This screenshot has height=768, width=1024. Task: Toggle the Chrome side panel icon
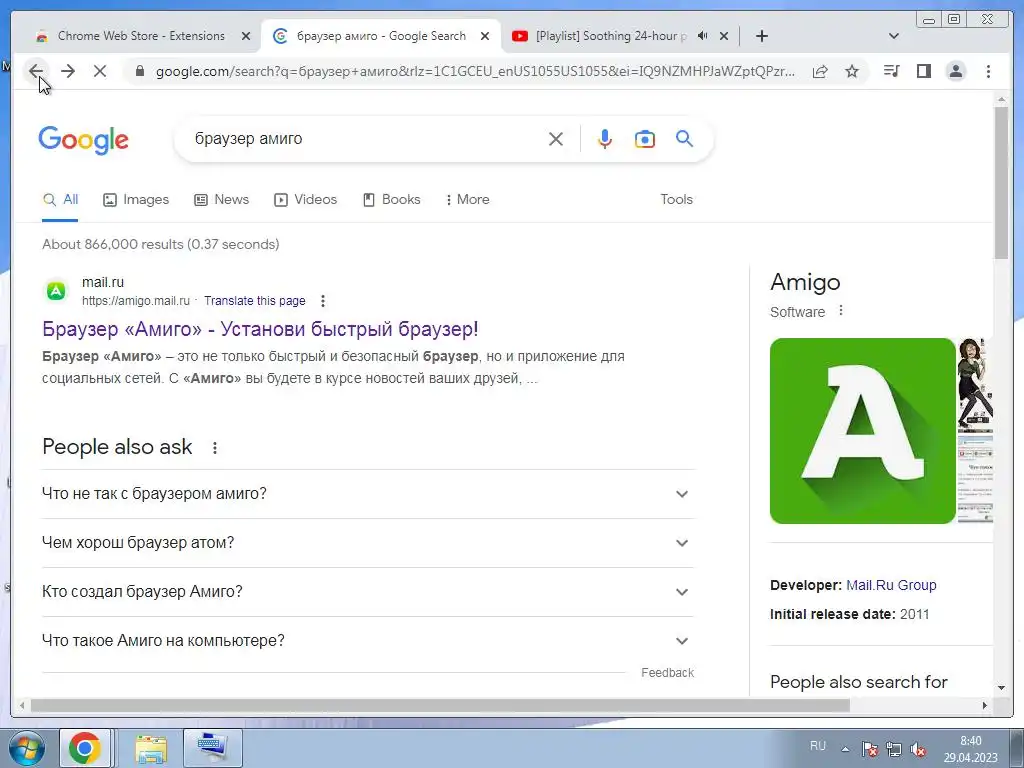923,71
